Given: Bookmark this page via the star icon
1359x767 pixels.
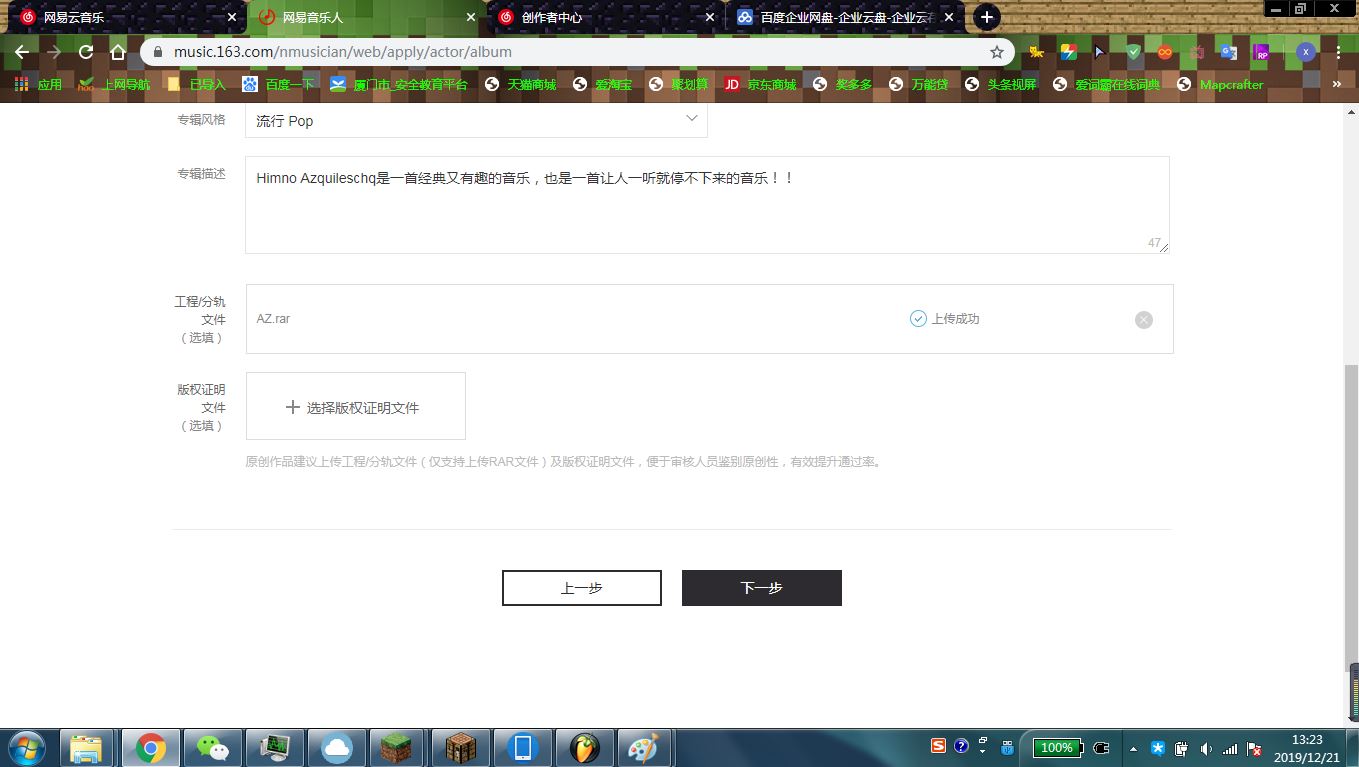Looking at the screenshot, I should 996,51.
